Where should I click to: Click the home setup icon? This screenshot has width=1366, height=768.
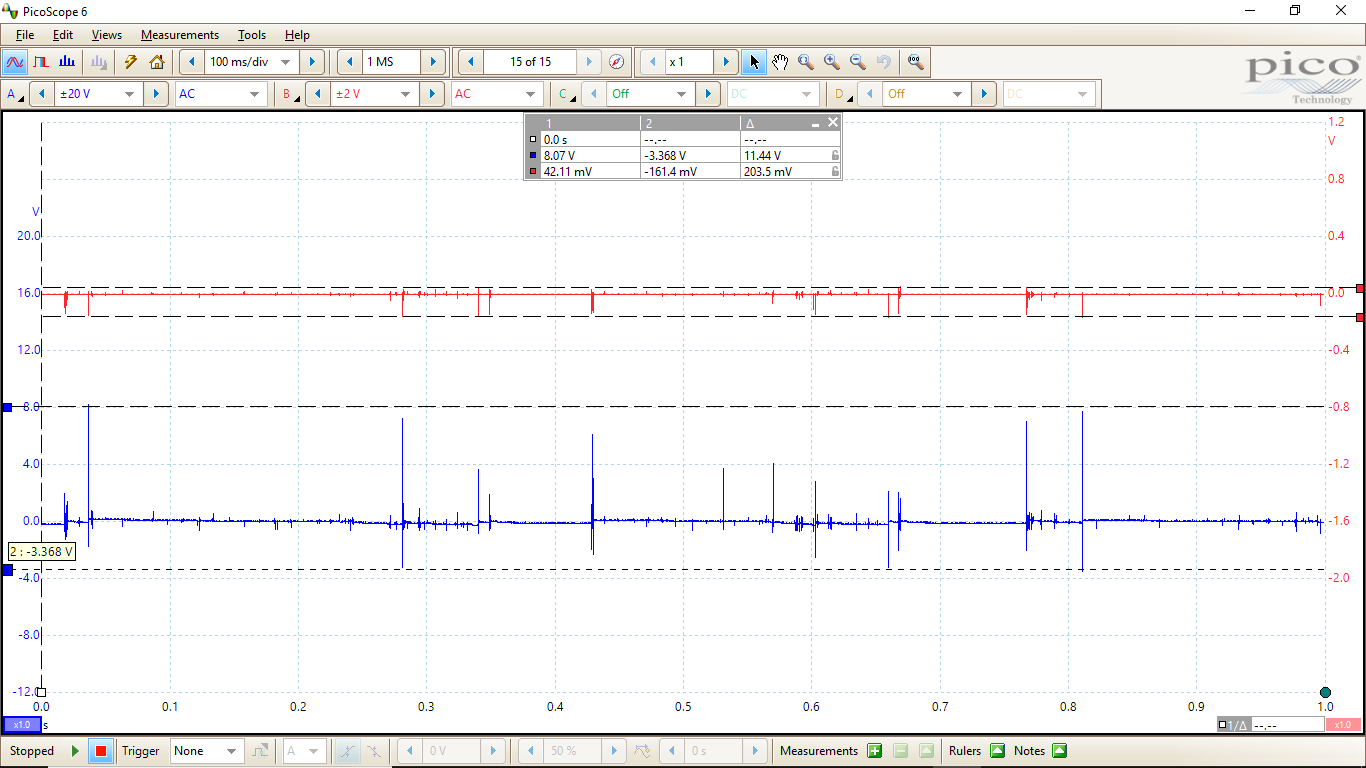pos(157,62)
